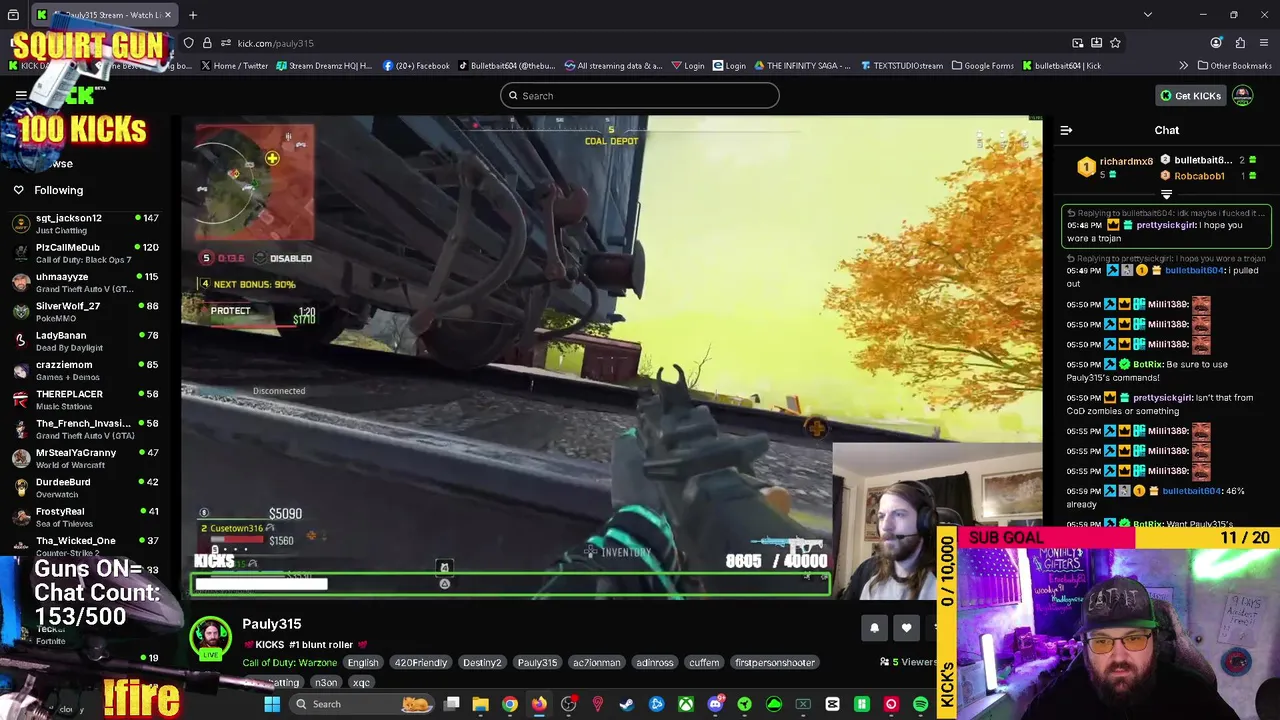Open OBS Studio from the taskbar
This screenshot has width=1280, height=720.
coord(569,704)
